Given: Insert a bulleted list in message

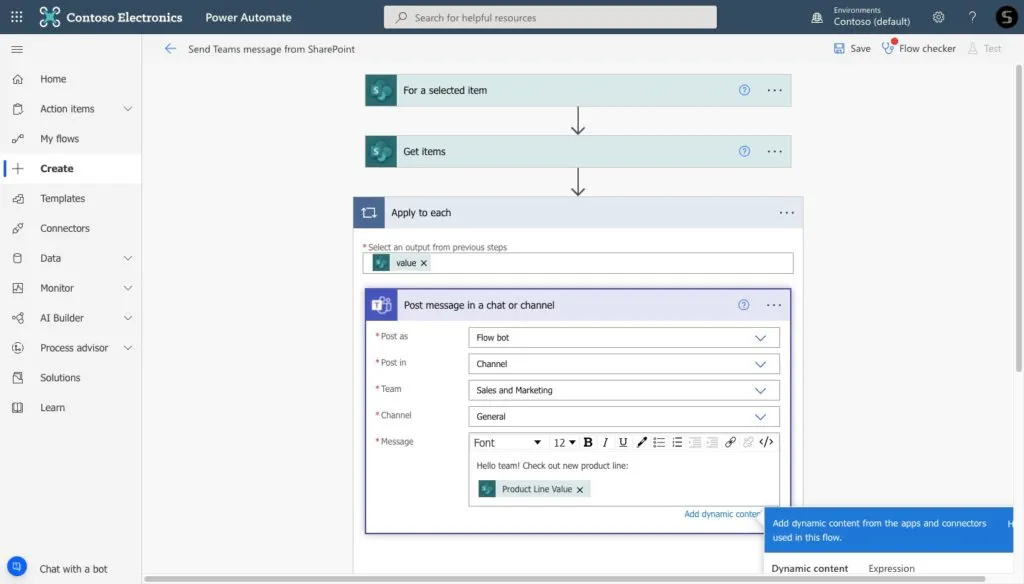Looking at the screenshot, I should pyautogui.click(x=659, y=442).
